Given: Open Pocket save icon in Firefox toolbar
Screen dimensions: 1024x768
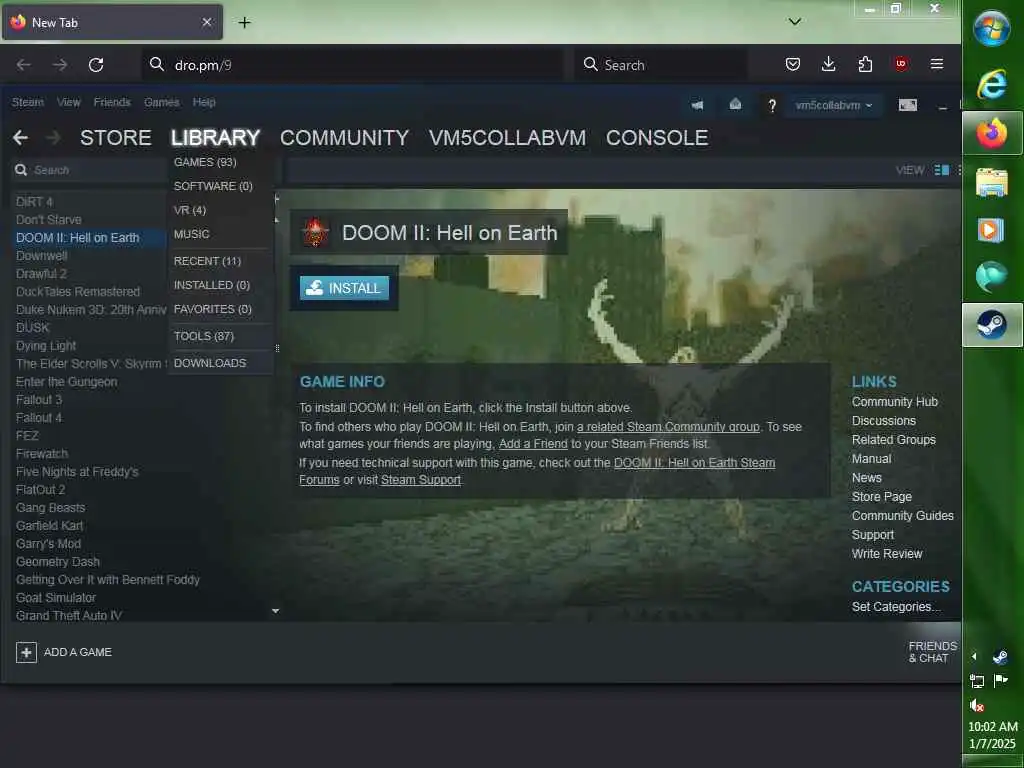Looking at the screenshot, I should pos(793,64).
